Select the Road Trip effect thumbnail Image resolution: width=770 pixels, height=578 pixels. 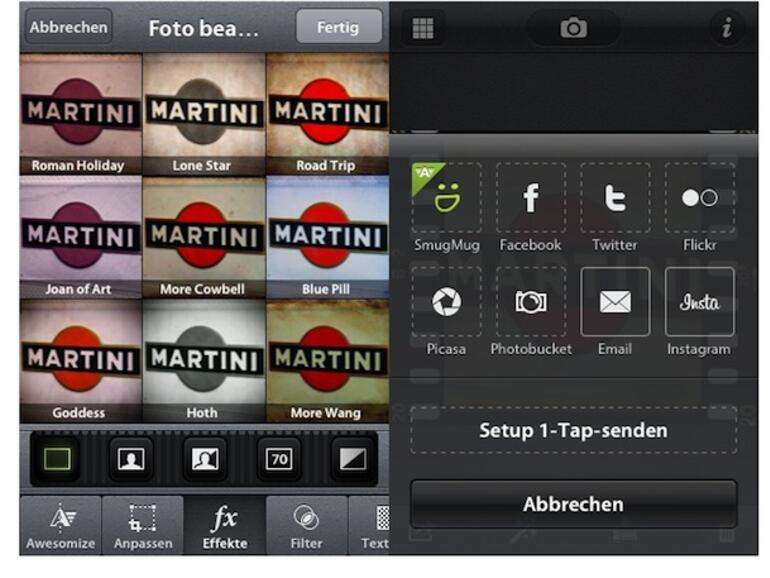pos(328,114)
